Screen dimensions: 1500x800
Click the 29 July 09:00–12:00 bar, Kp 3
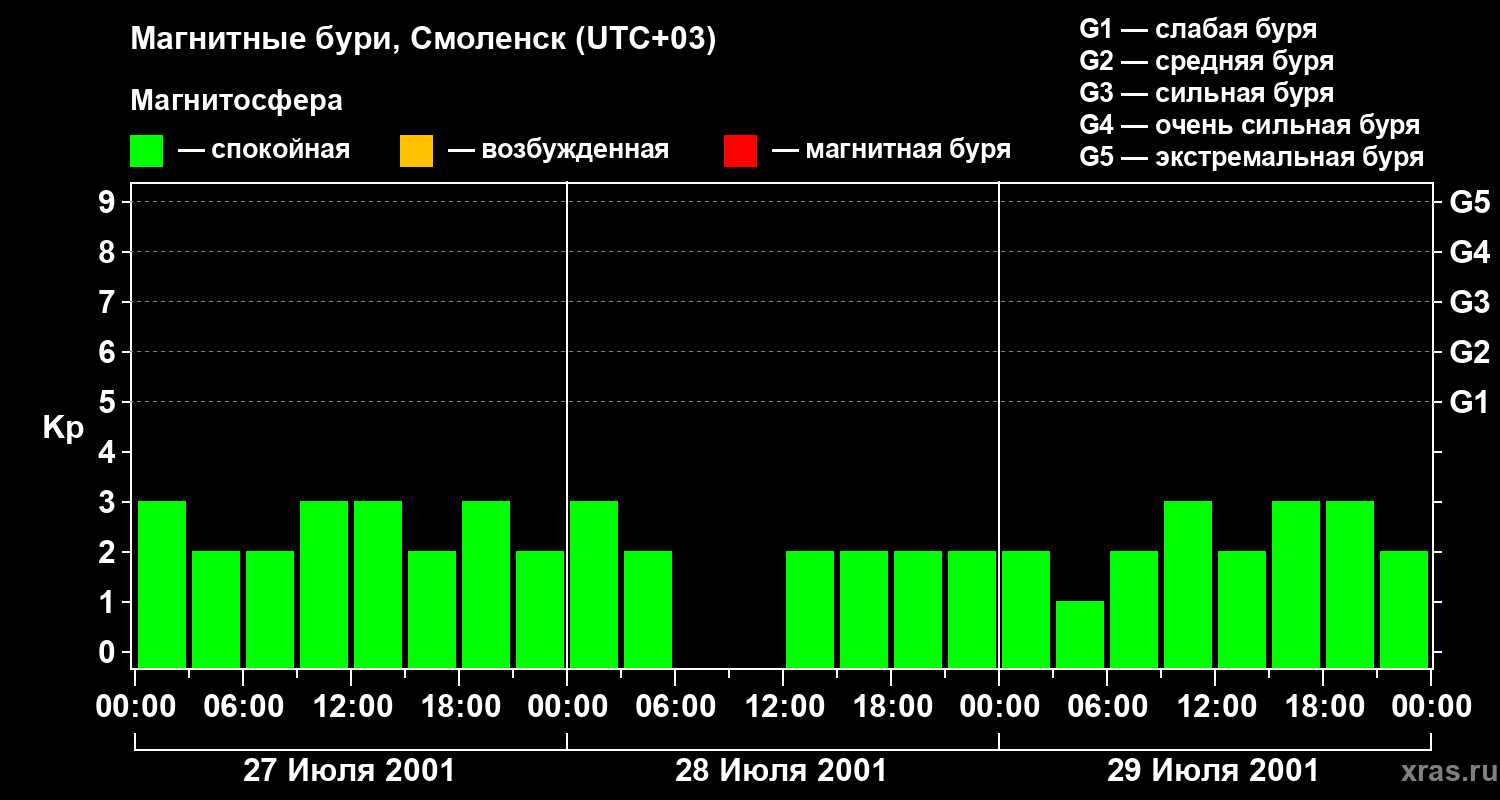1188,584
